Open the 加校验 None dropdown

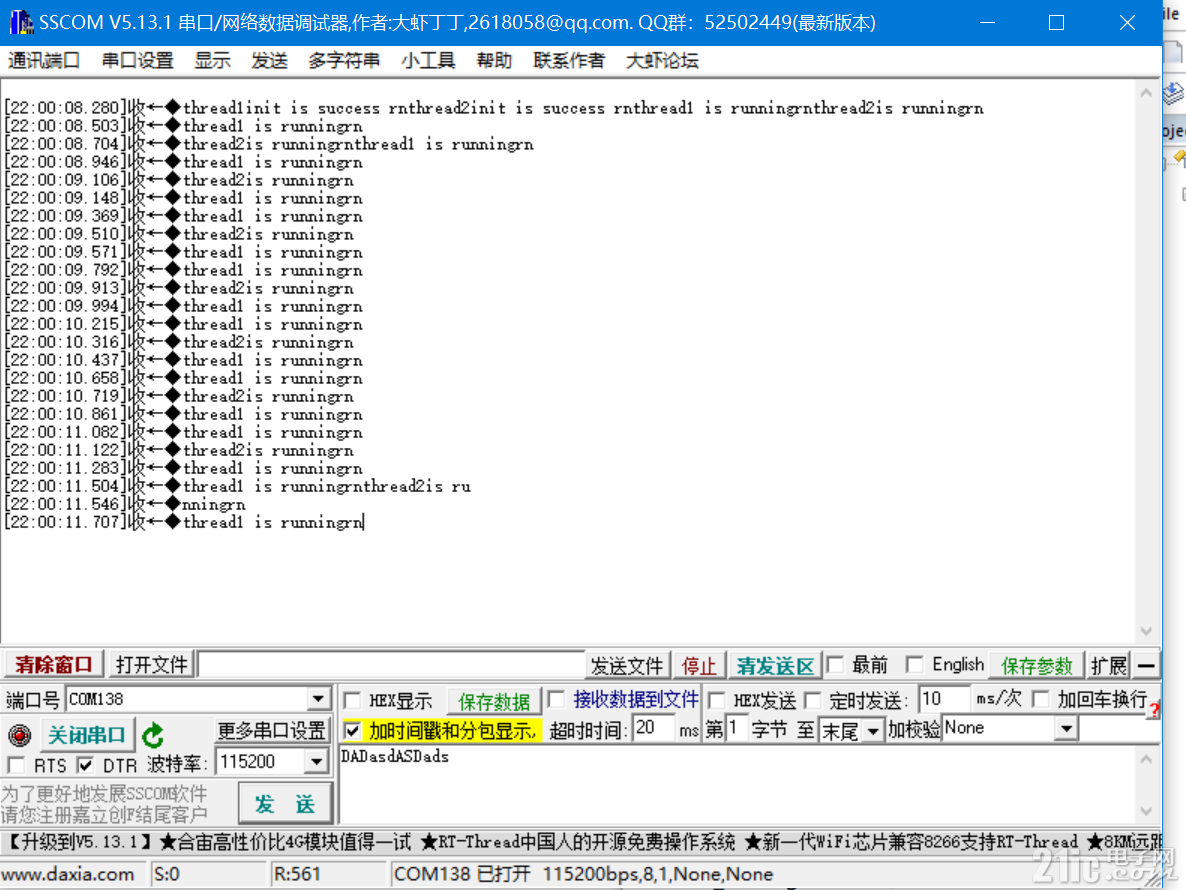tap(1066, 729)
